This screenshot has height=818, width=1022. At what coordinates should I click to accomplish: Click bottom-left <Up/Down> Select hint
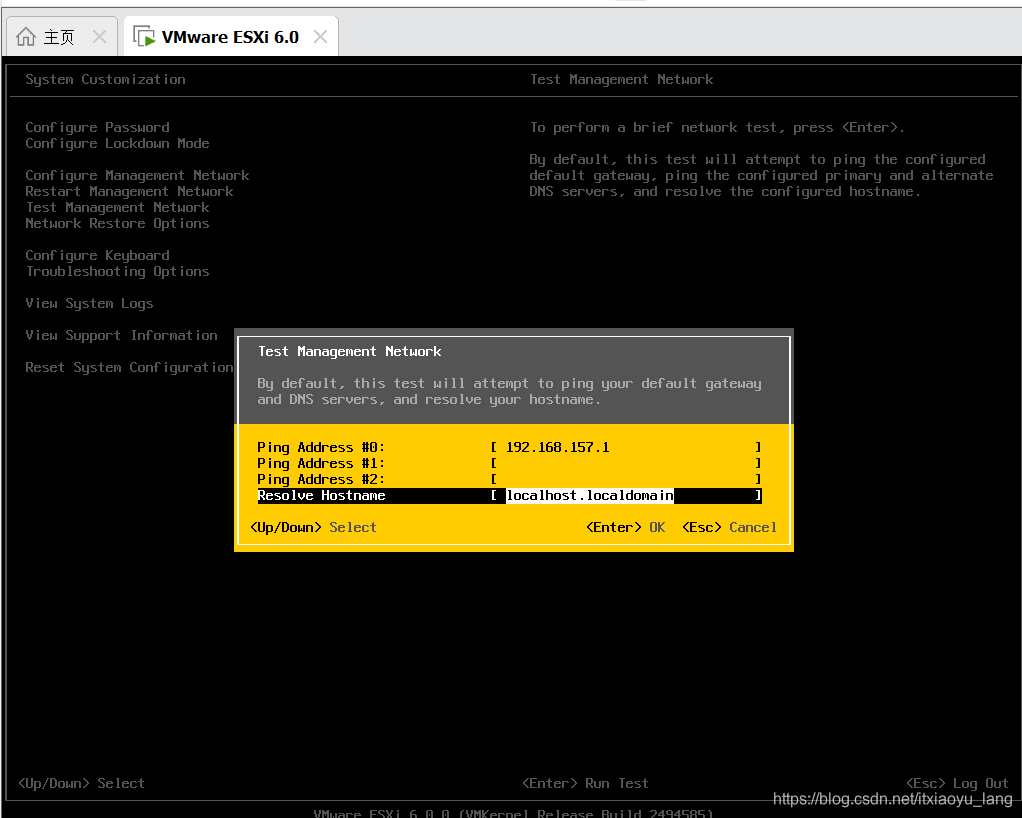(81, 783)
